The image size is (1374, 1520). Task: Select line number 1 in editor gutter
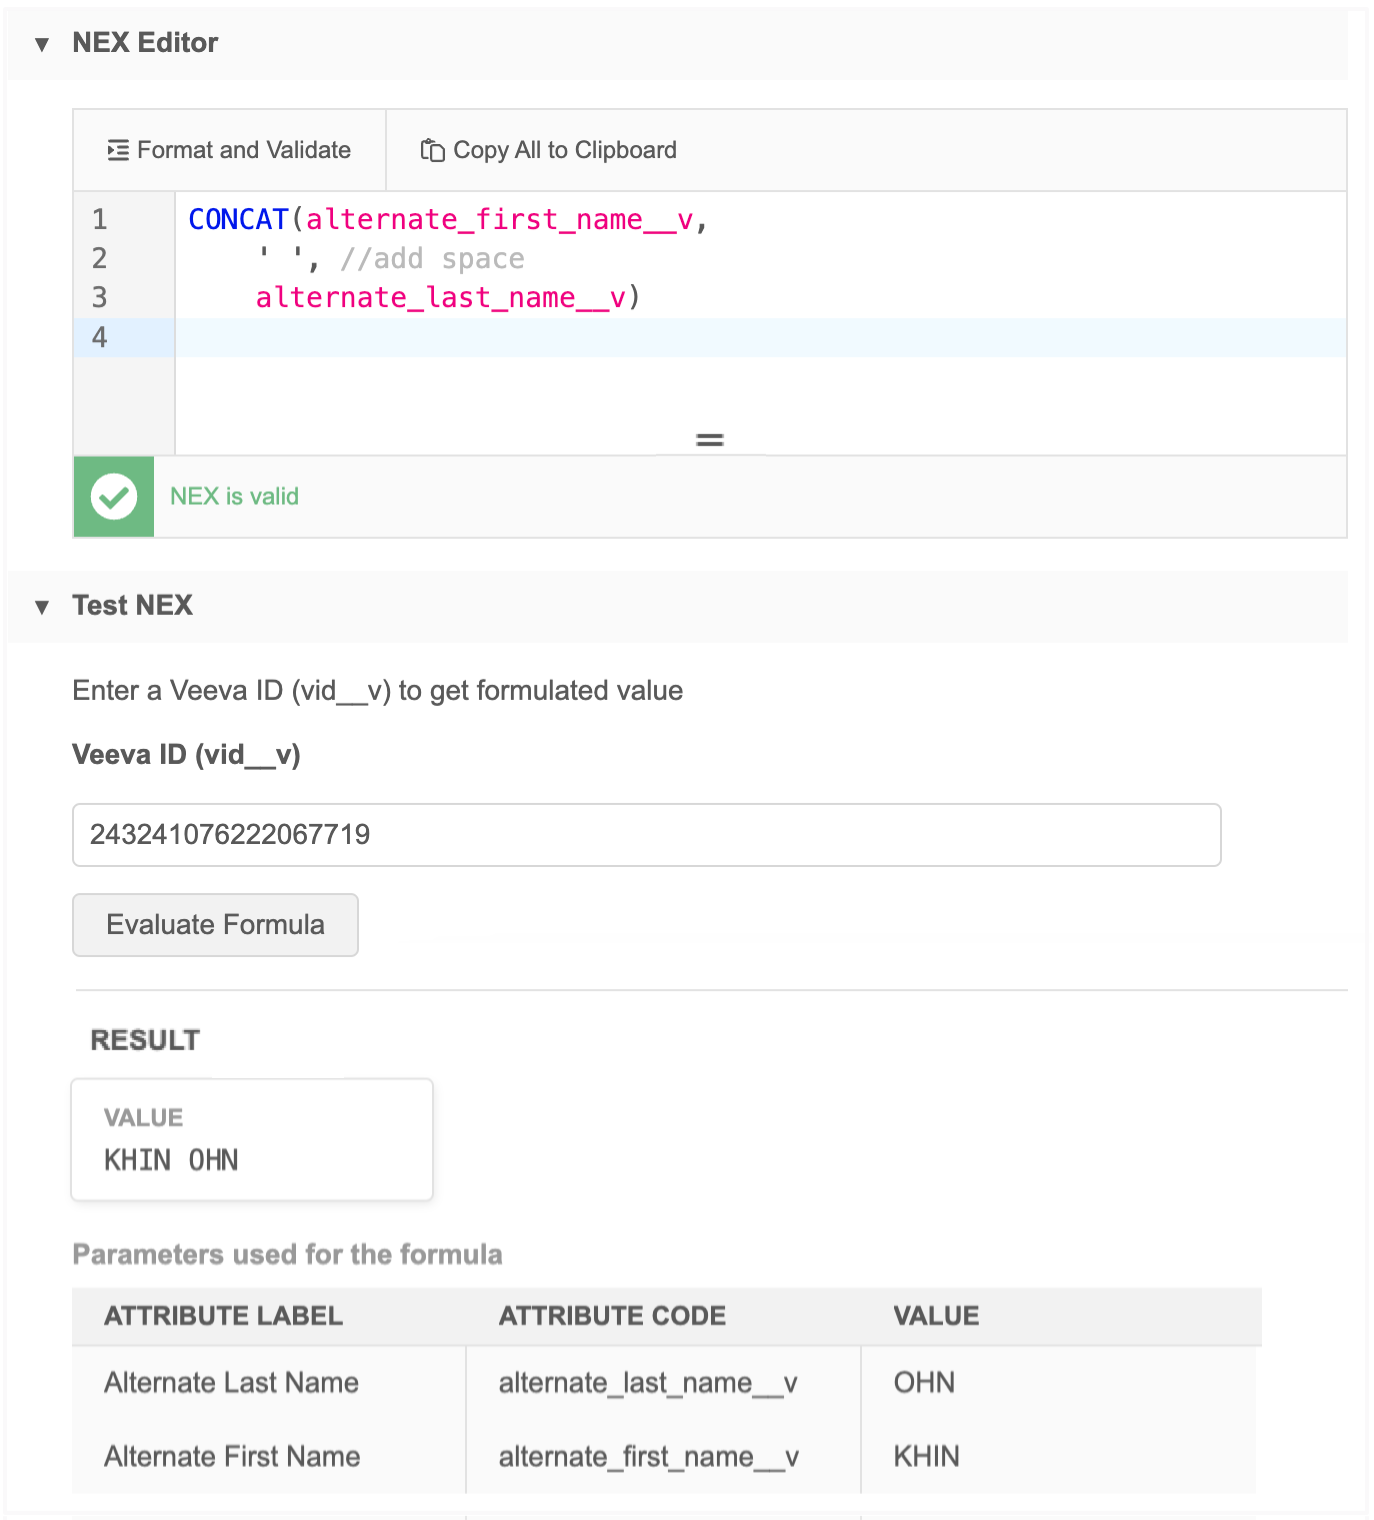[x=100, y=220]
